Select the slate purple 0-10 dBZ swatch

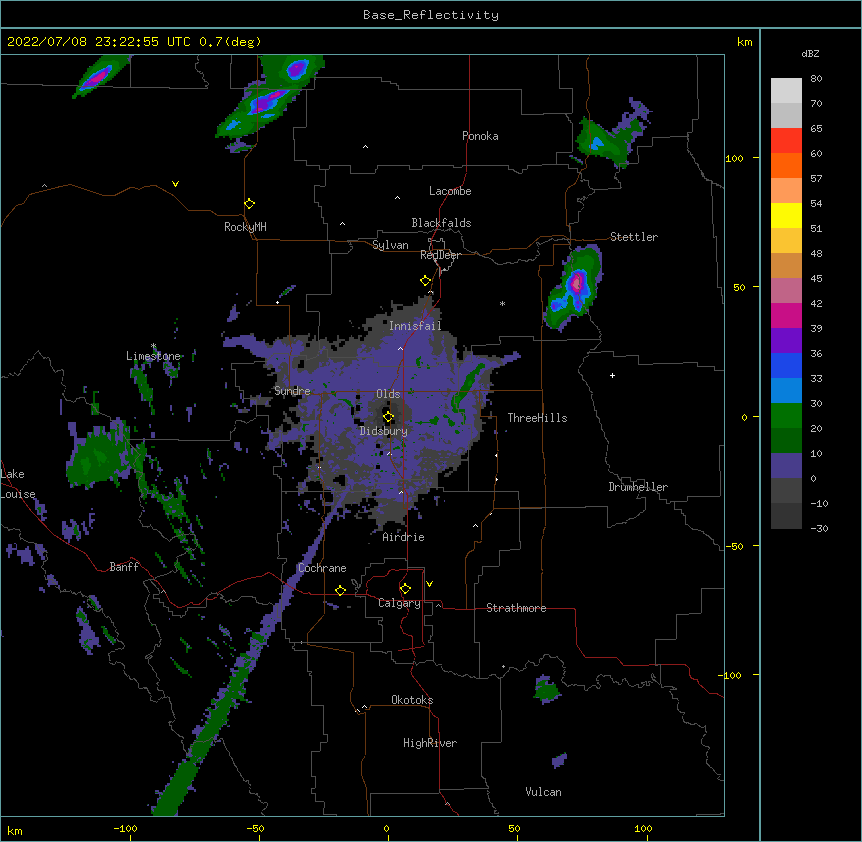(786, 466)
